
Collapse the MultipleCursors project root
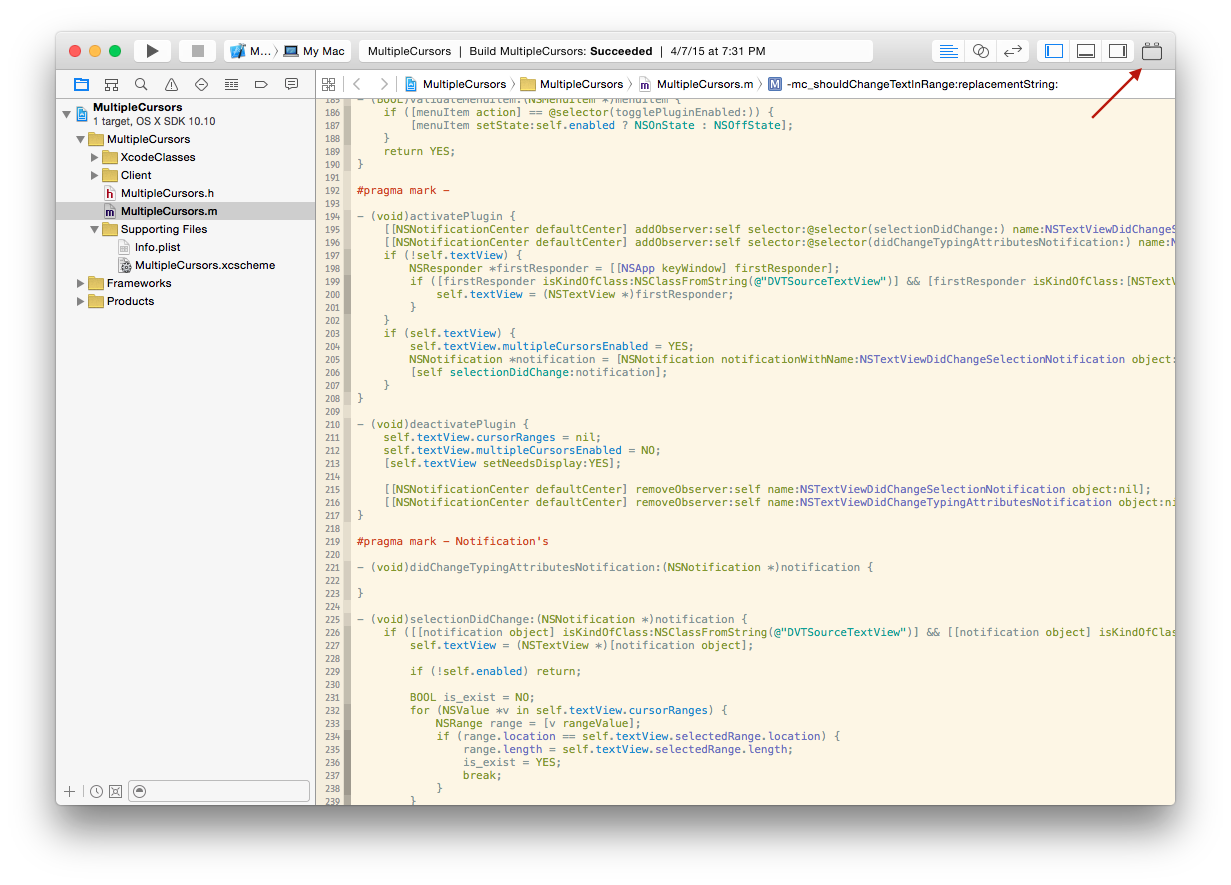point(67,113)
